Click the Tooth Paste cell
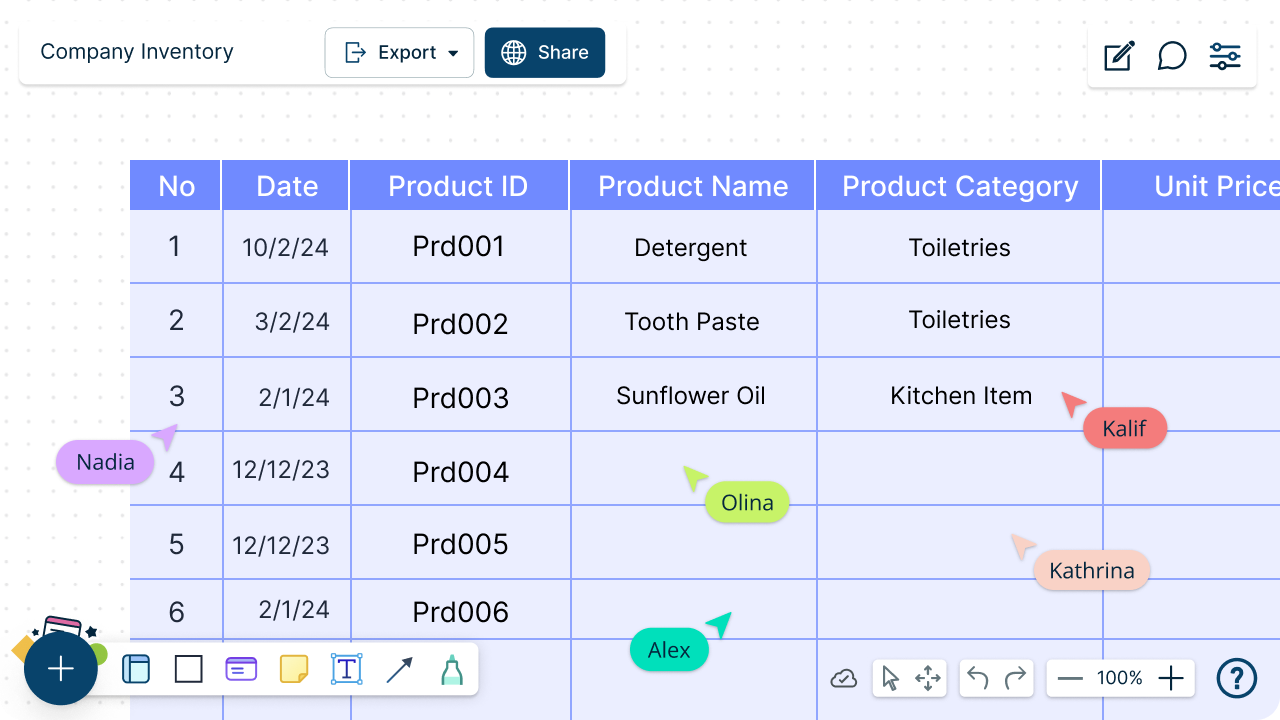1280x720 pixels. 692,321
